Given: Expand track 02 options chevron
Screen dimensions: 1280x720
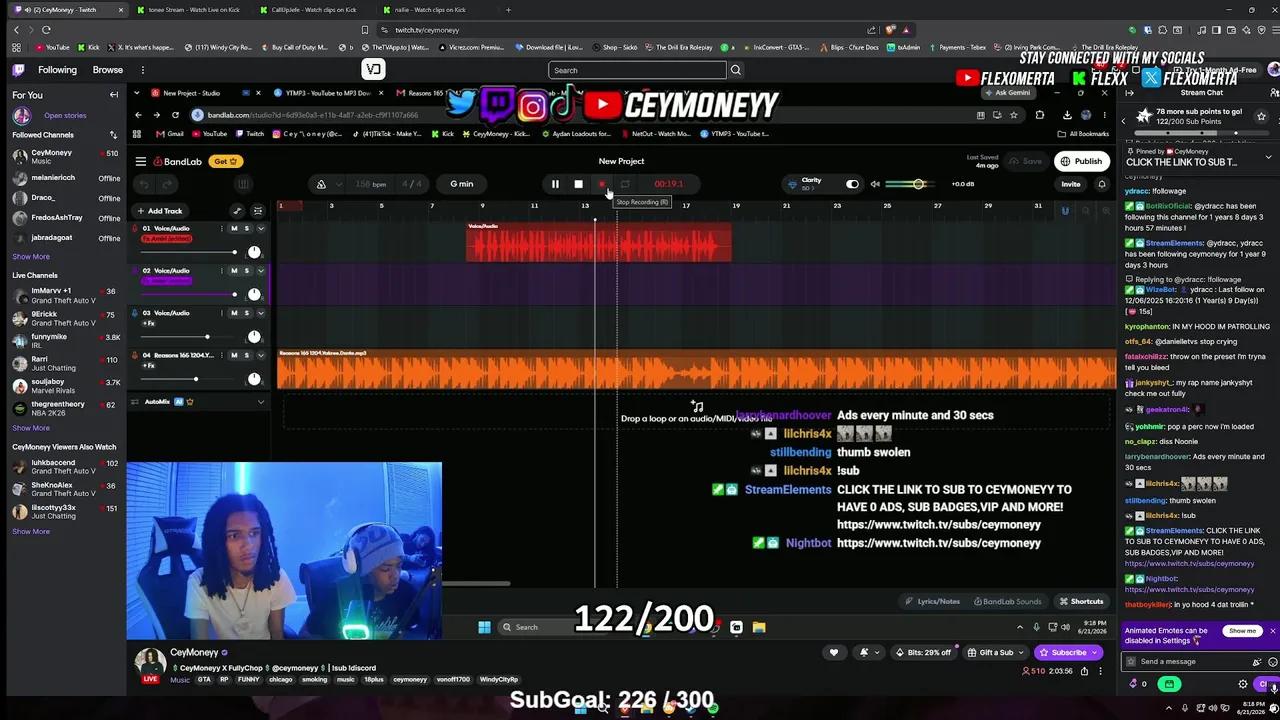Looking at the screenshot, I should tap(261, 270).
